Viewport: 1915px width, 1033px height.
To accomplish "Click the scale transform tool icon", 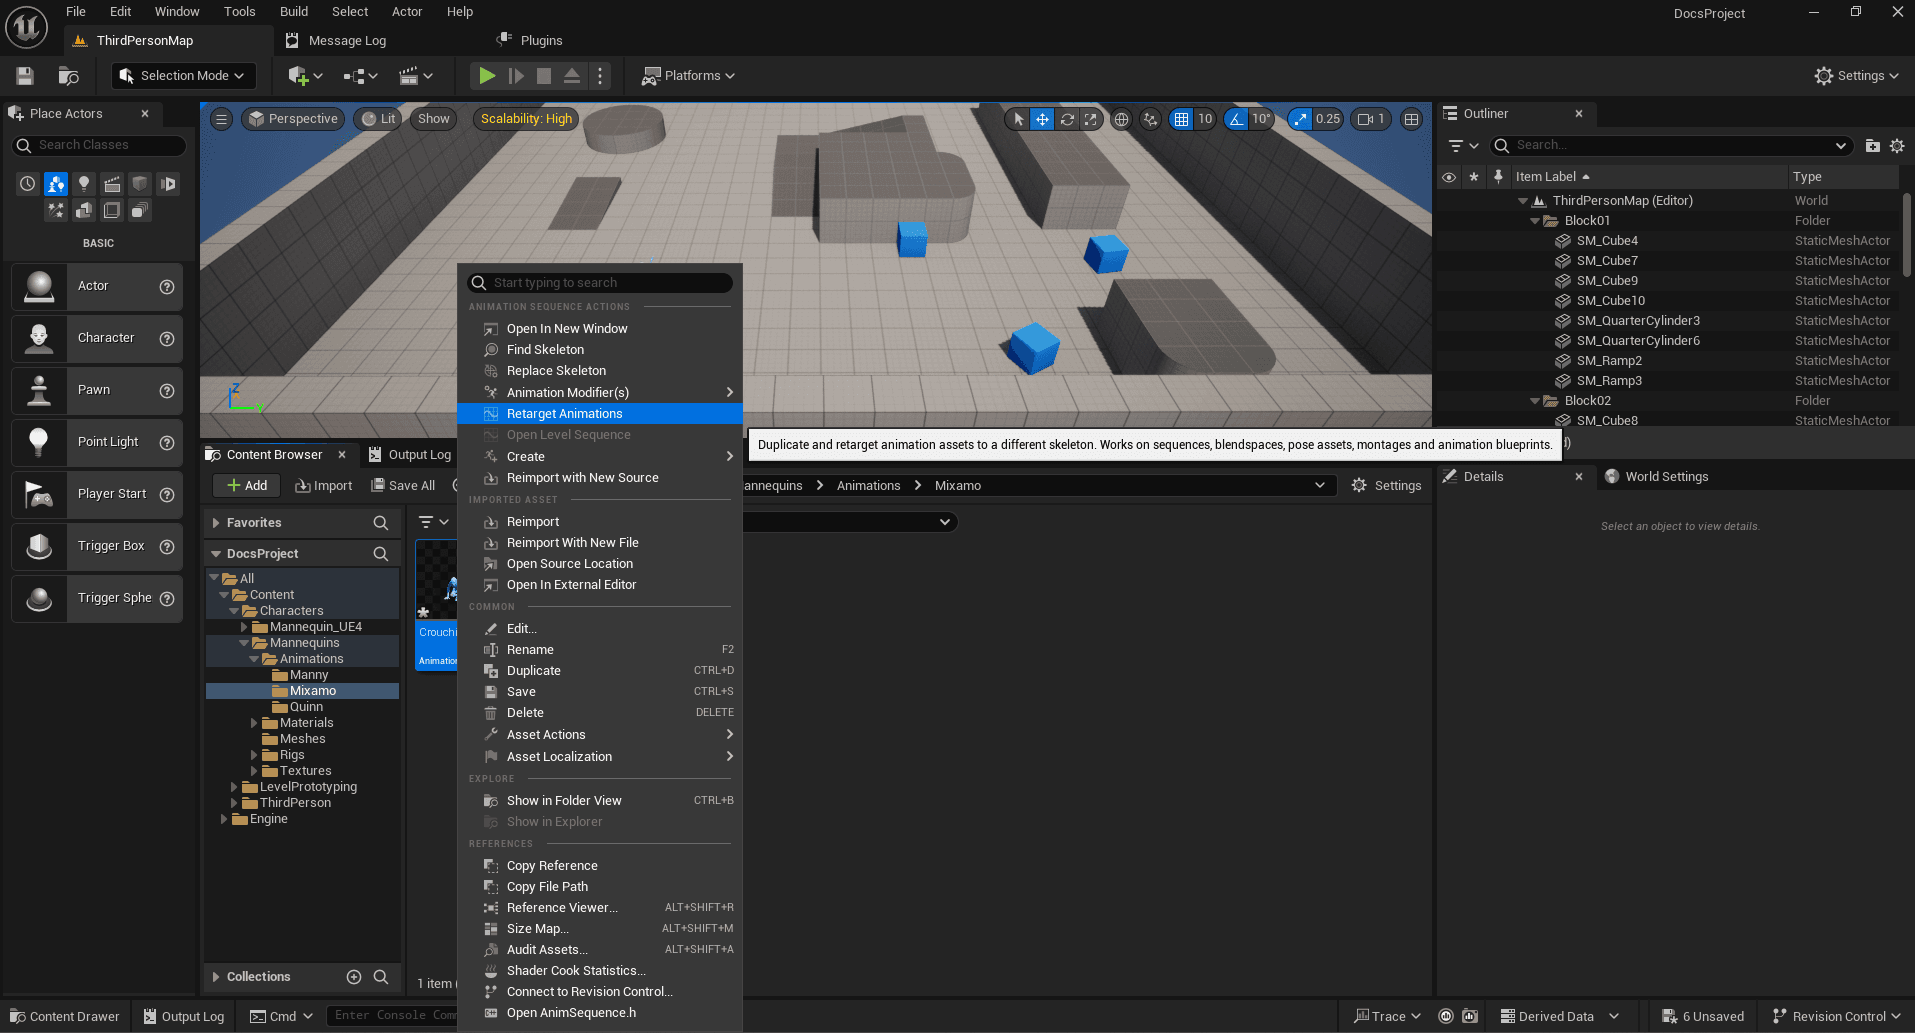I will tap(1091, 119).
